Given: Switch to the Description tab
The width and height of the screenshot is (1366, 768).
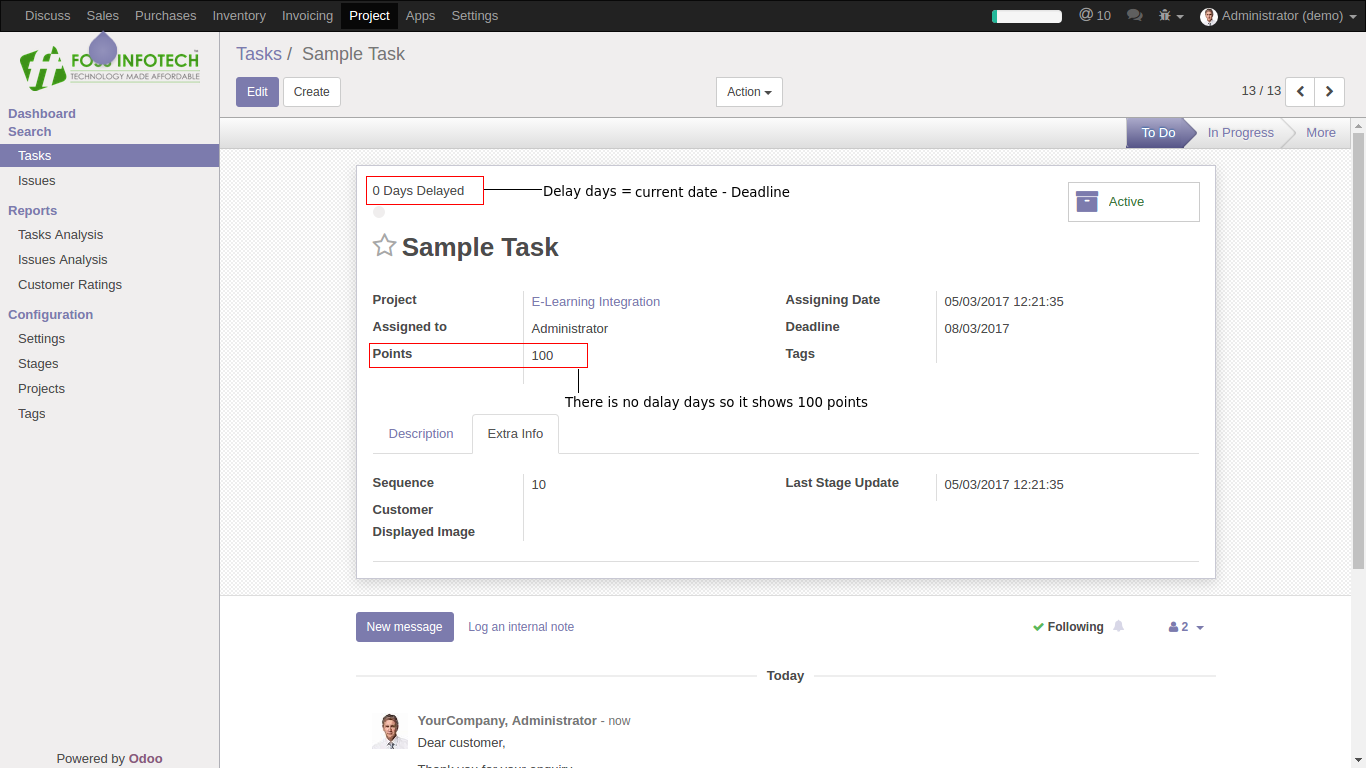Looking at the screenshot, I should [x=421, y=434].
